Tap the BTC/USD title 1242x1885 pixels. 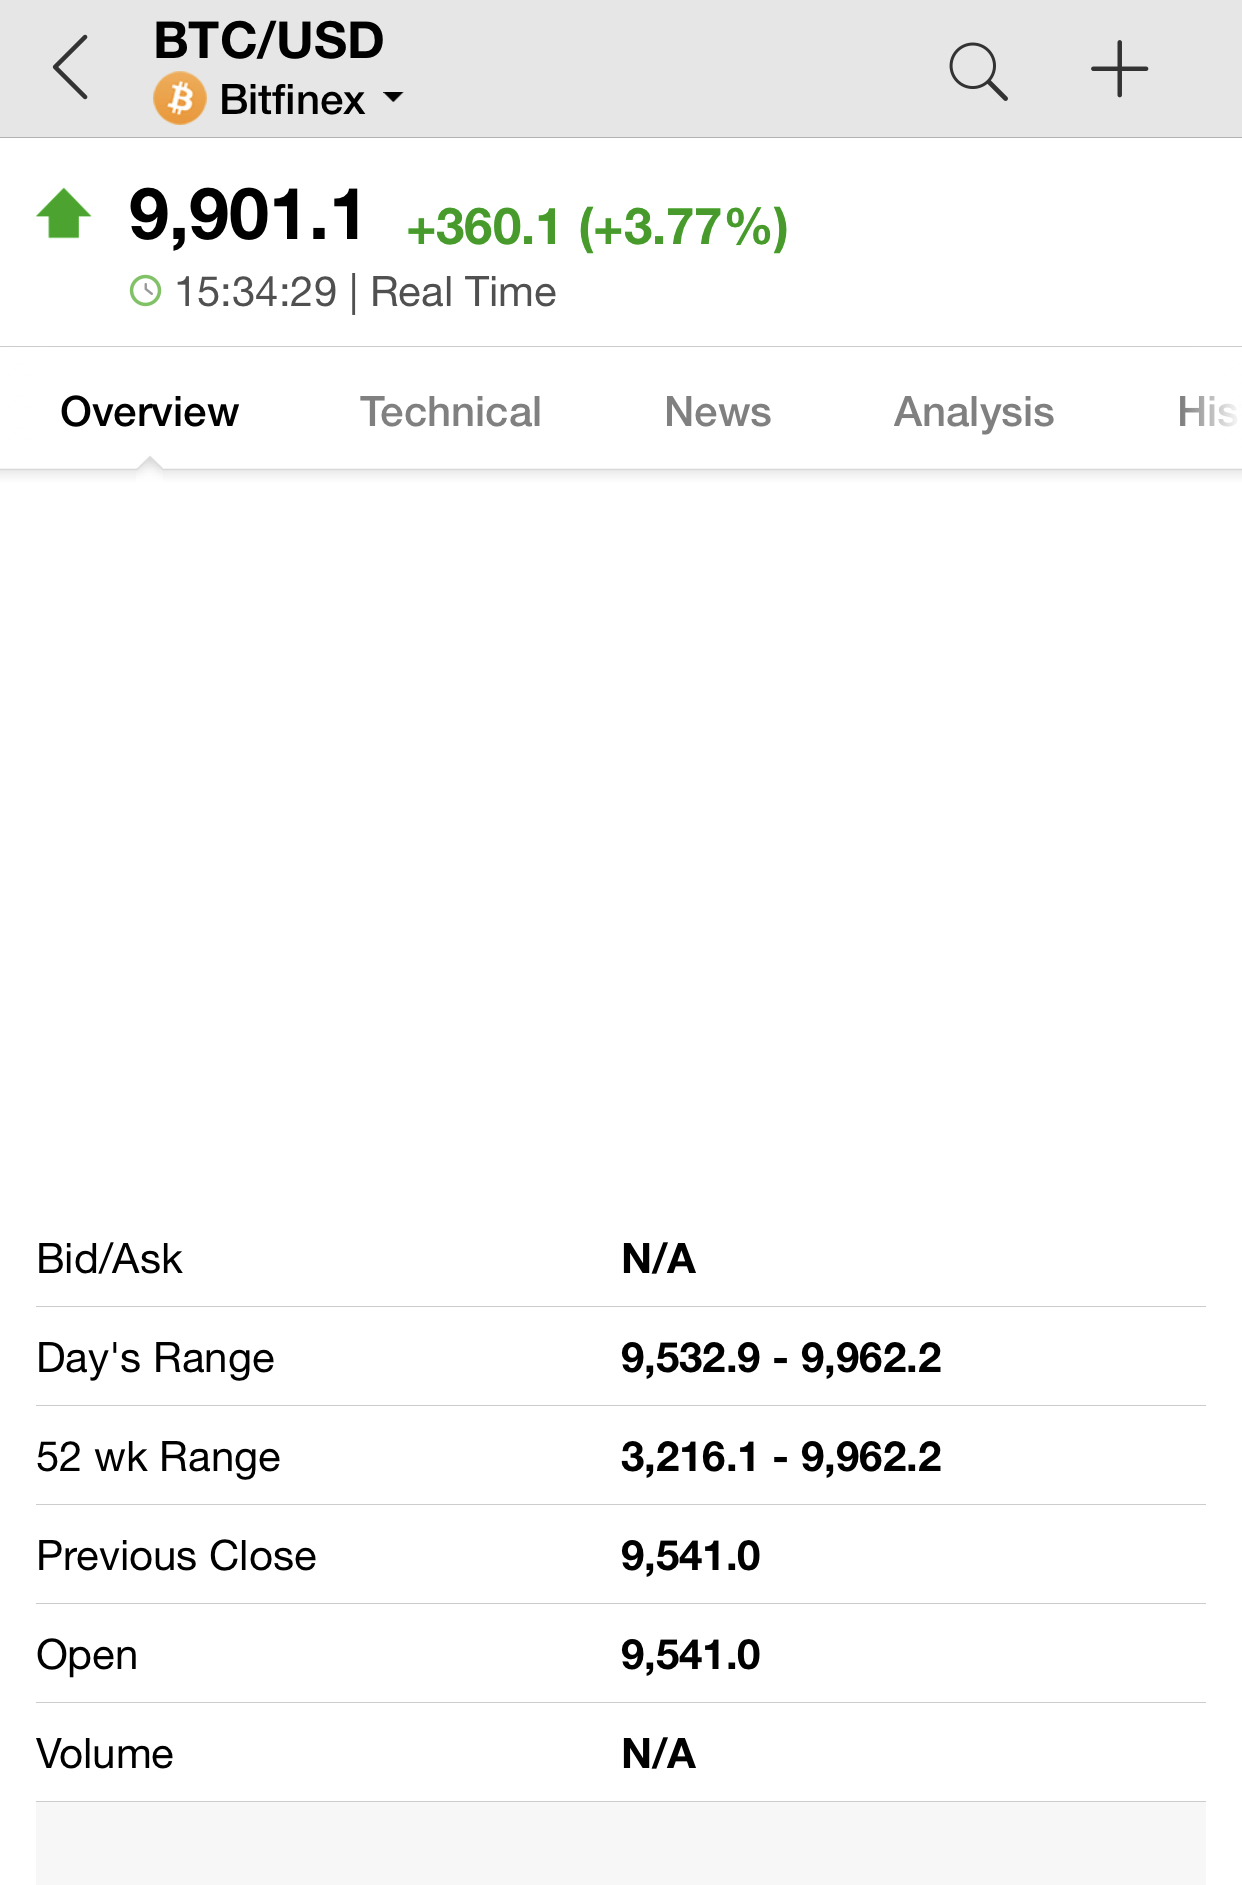click(x=269, y=41)
